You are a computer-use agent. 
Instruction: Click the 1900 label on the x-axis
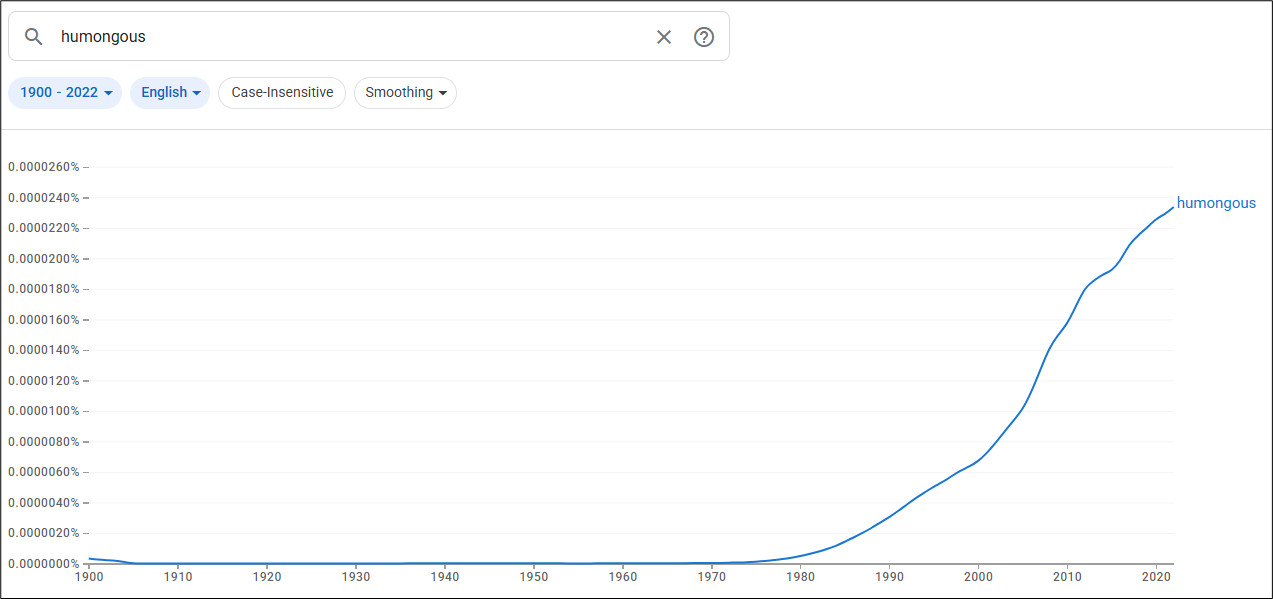(89, 576)
